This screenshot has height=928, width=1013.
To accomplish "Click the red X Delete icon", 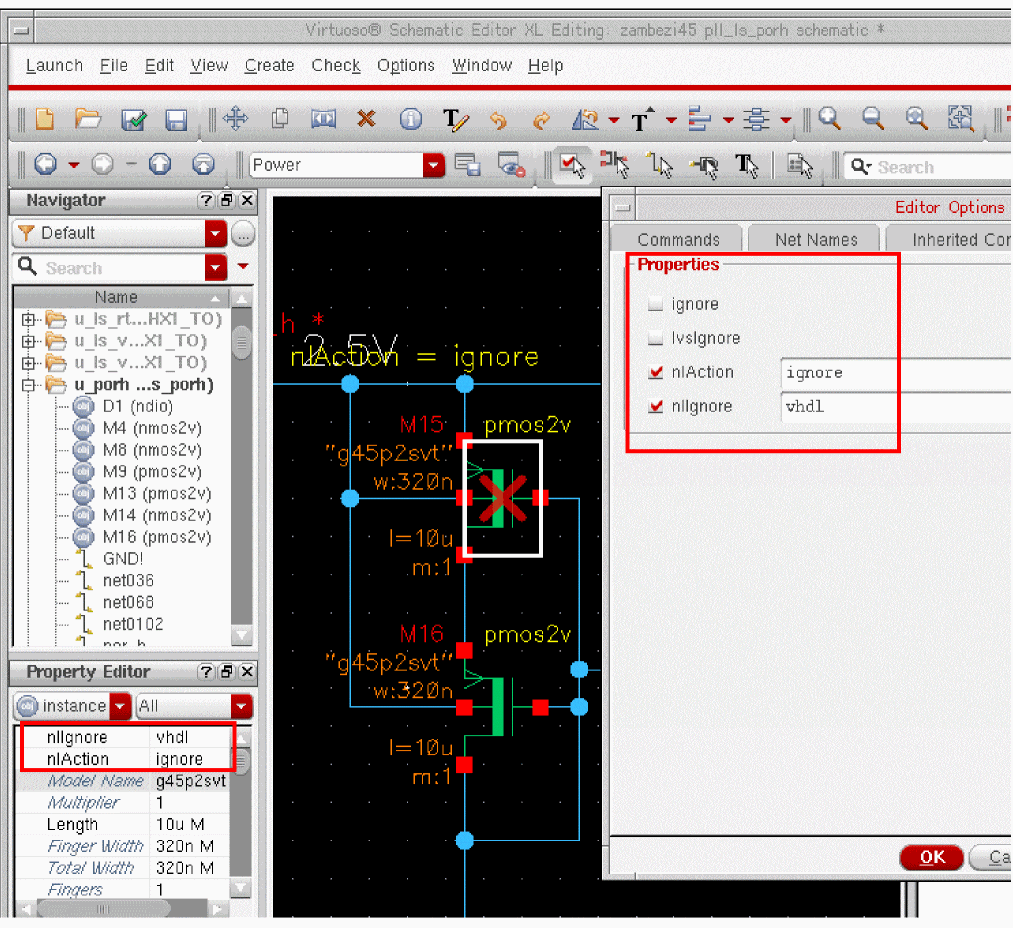I will 366,120.
